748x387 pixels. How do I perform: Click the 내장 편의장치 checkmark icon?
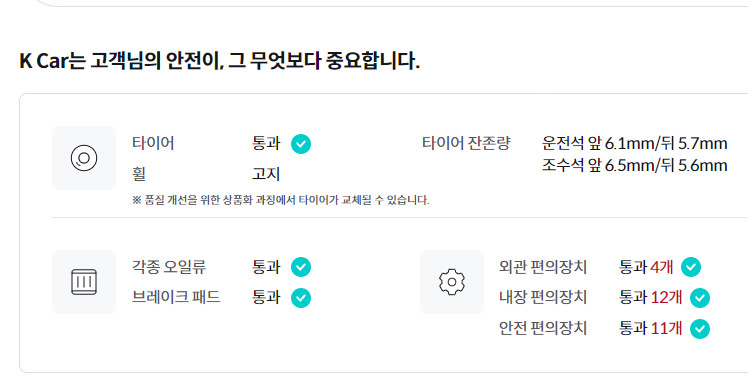pos(700,298)
